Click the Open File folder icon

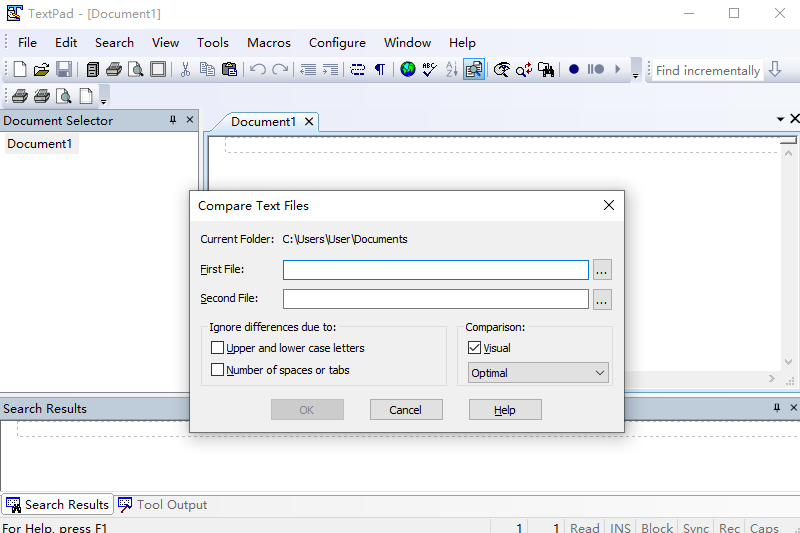pyautogui.click(x=41, y=70)
